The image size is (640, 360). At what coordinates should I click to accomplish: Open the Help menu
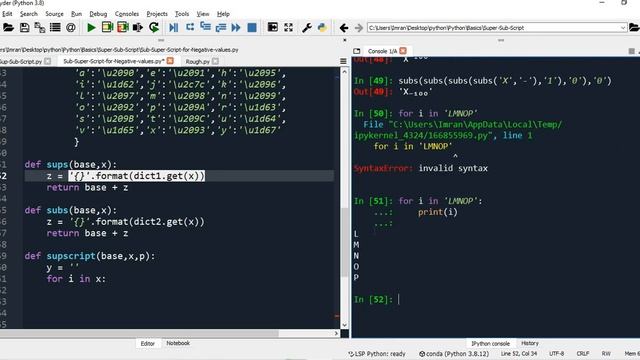(x=223, y=14)
